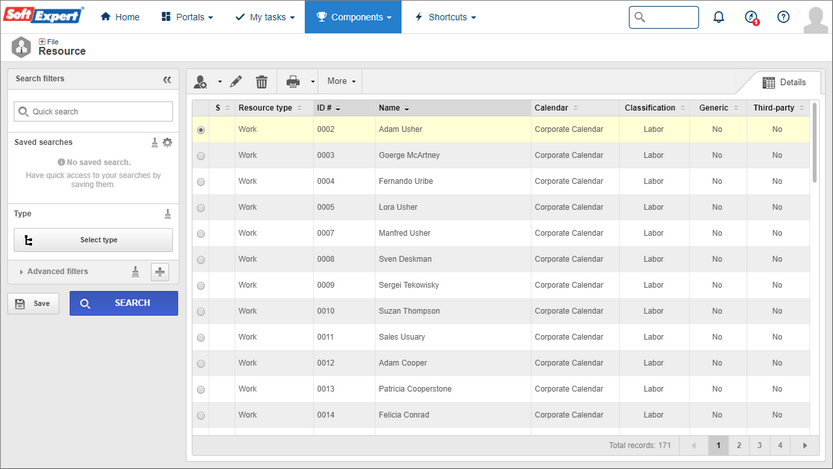Screen dimensions: 833x469
Task: Click into the Quick search field
Action: 93,112
